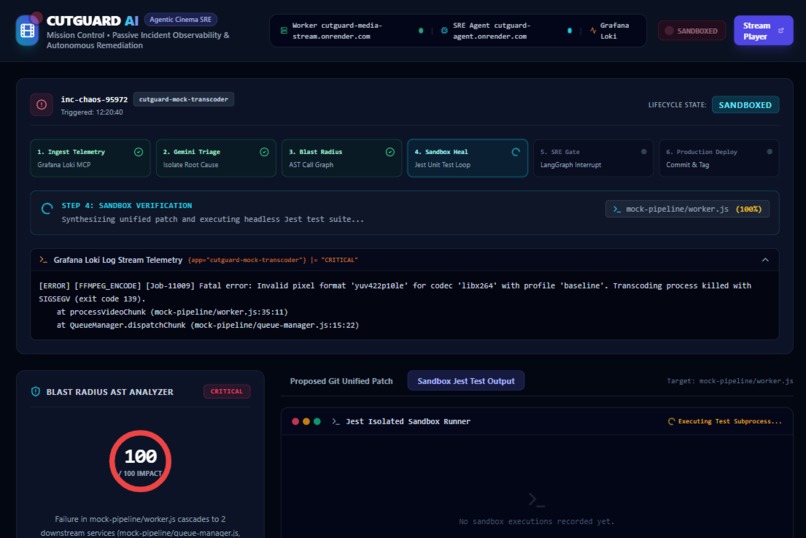
Task: Open the Proposed Git Unified Patch tab
Action: coord(341,381)
